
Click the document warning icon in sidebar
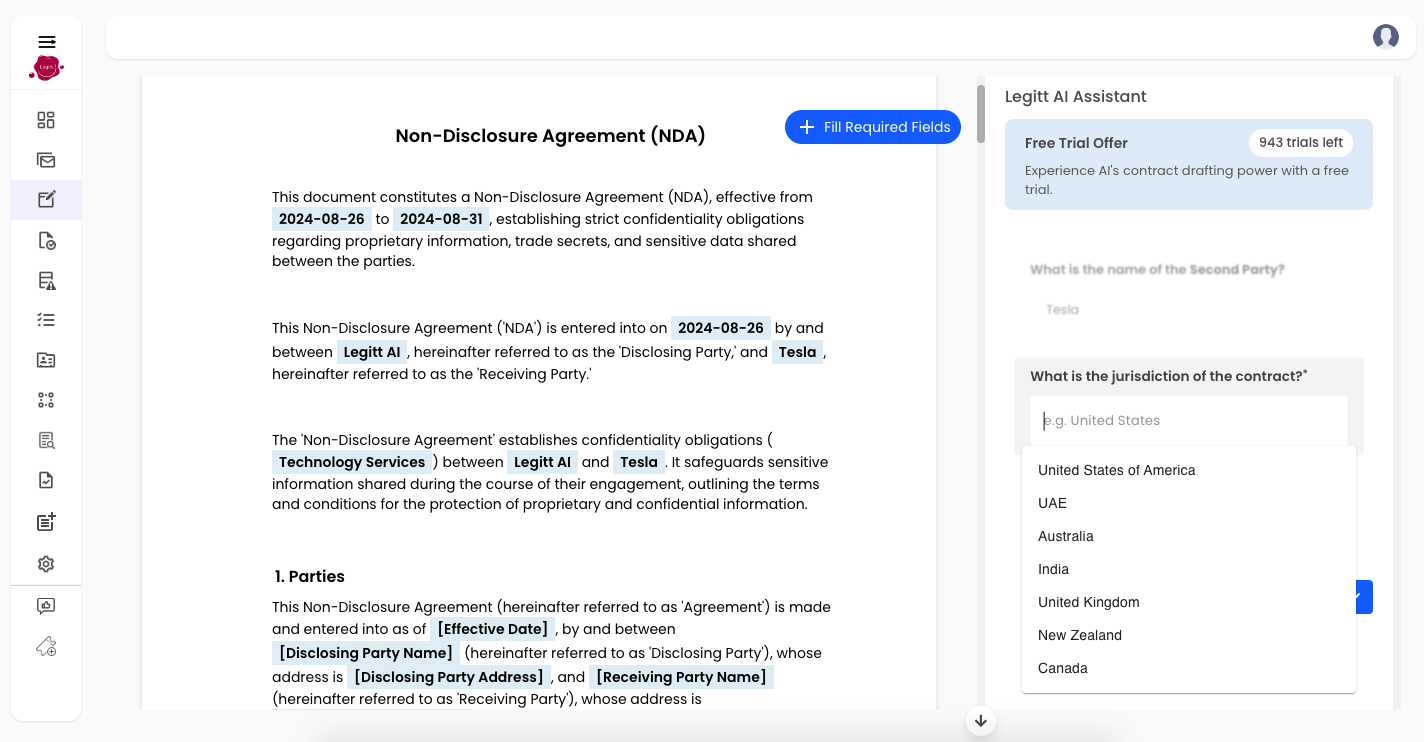point(46,280)
